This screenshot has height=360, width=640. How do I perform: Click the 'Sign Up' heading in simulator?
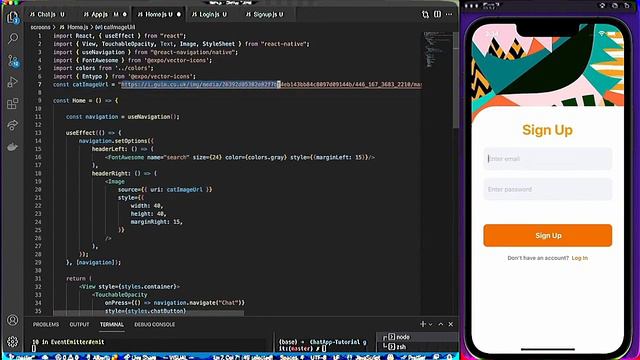tap(547, 130)
